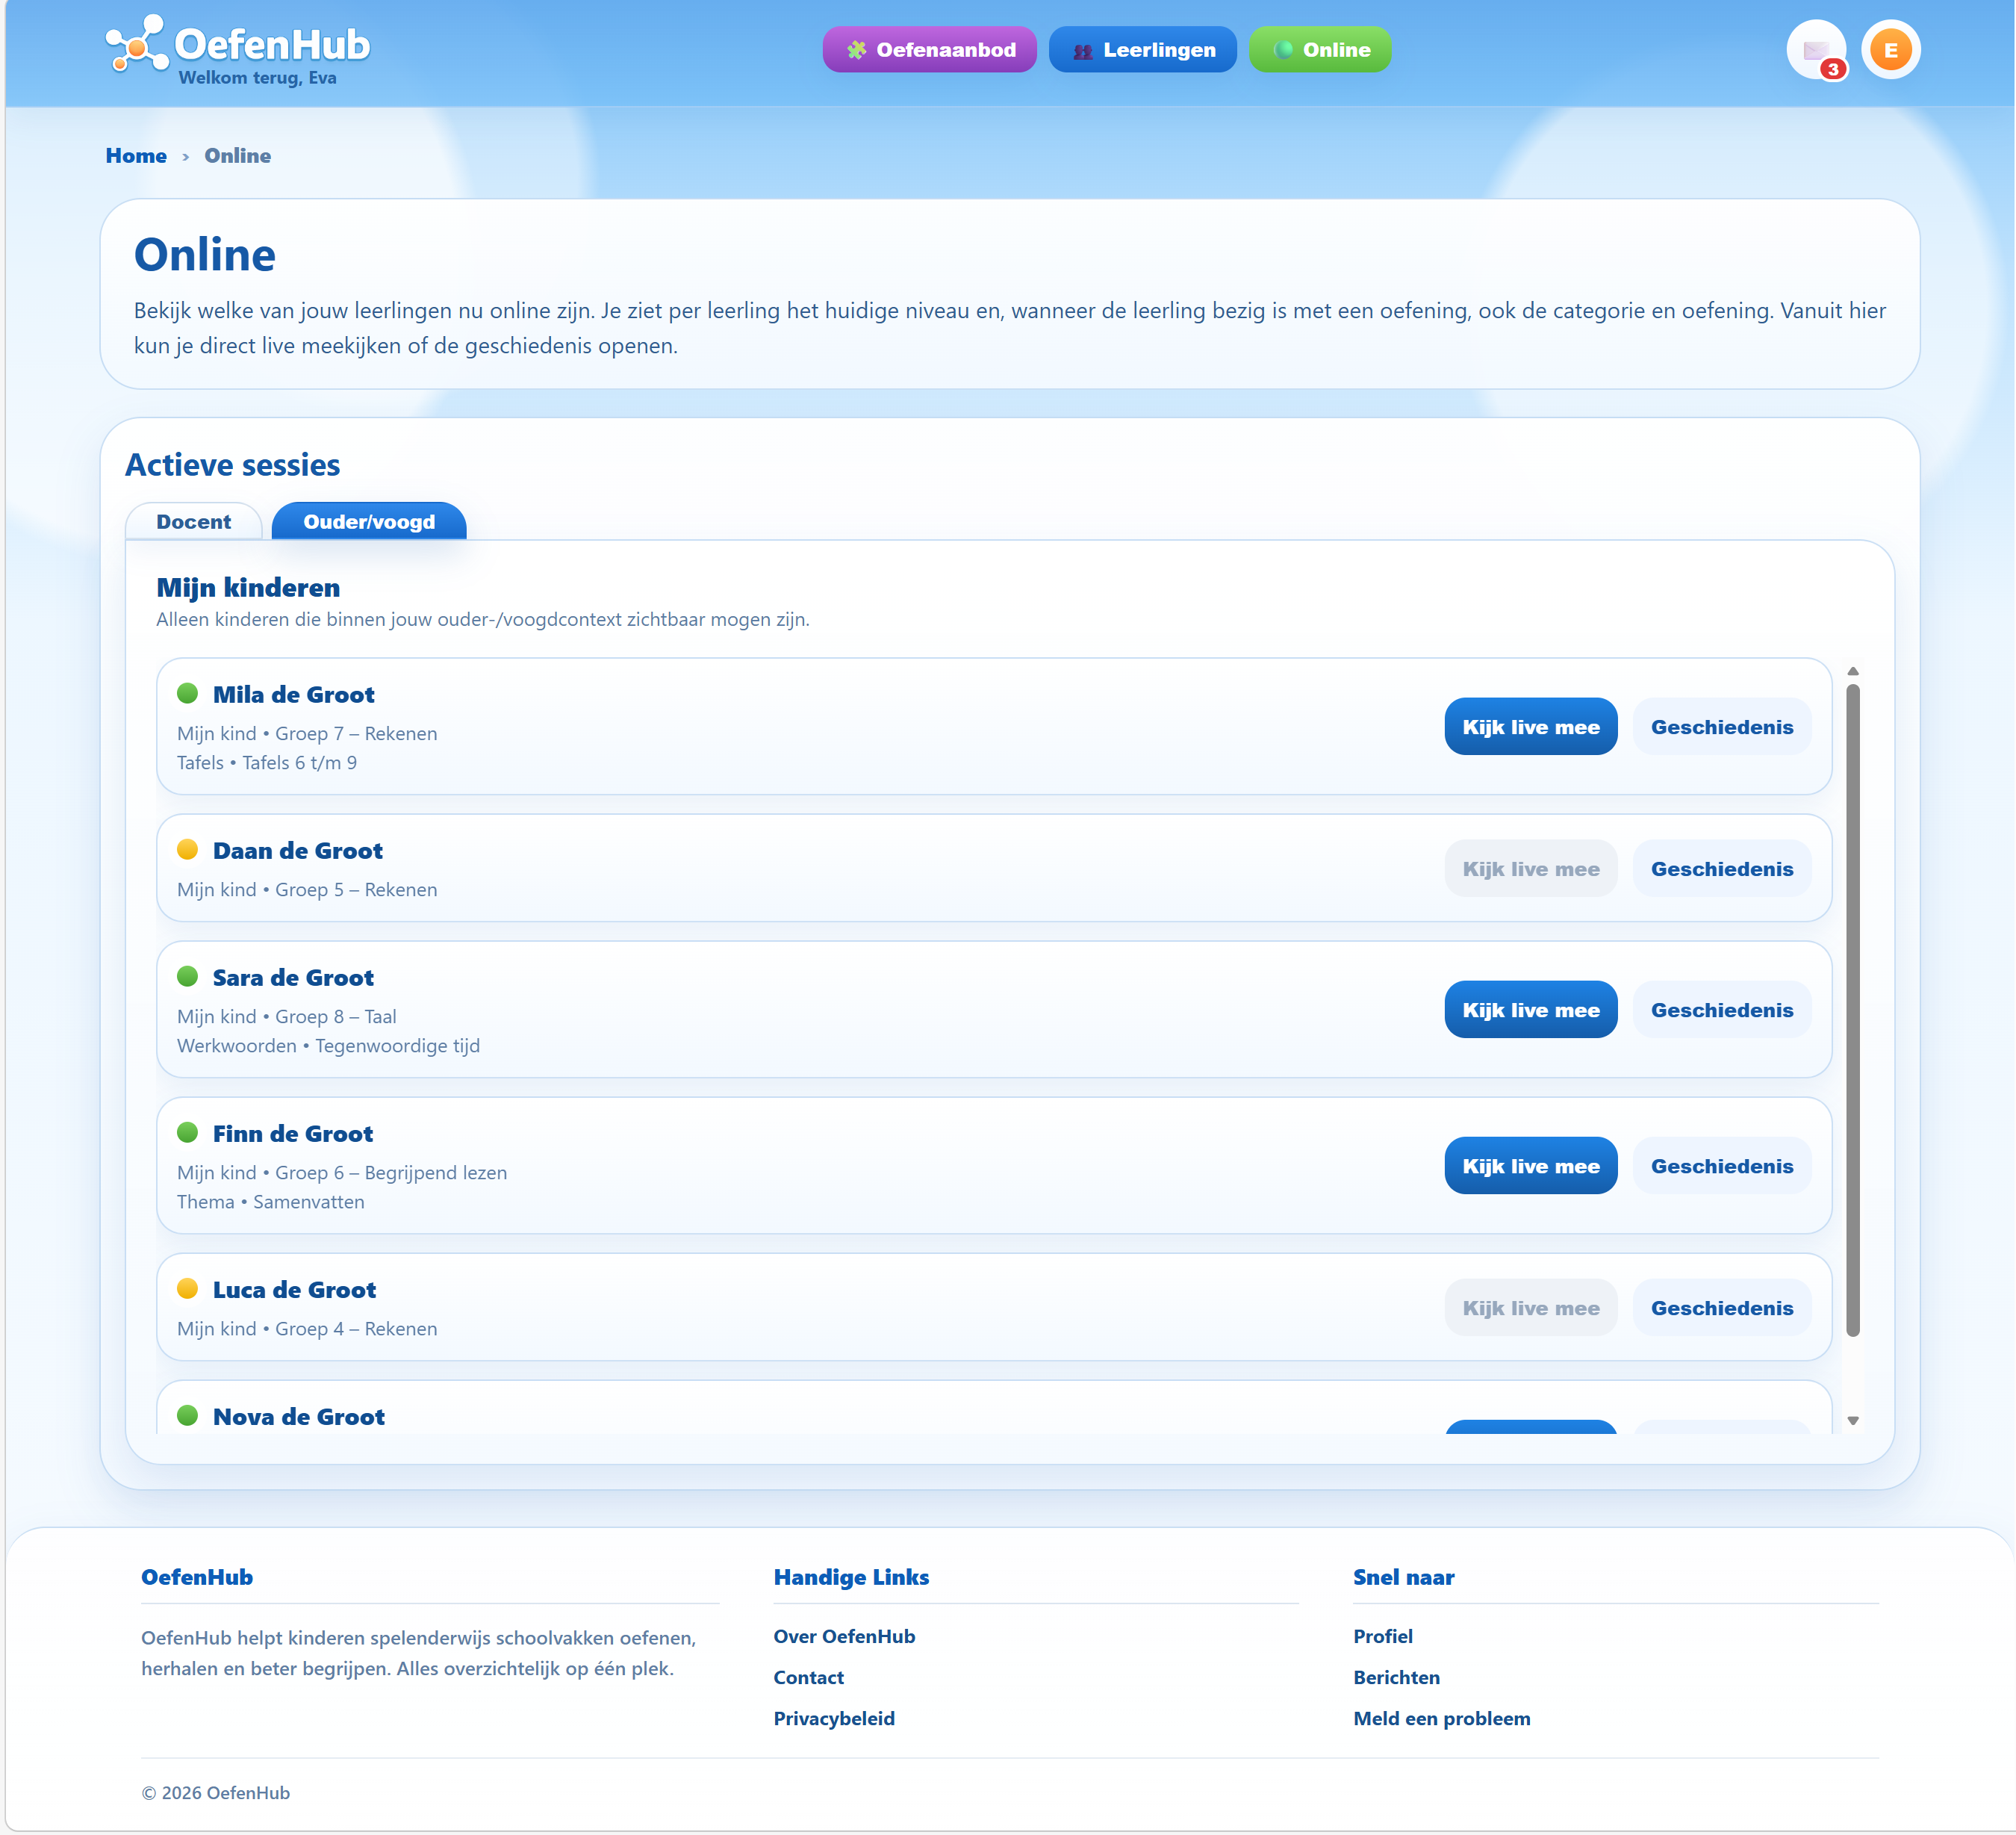This screenshot has height=1835, width=2016.
Task: Select the Ouder/voogd tab
Action: click(x=369, y=522)
